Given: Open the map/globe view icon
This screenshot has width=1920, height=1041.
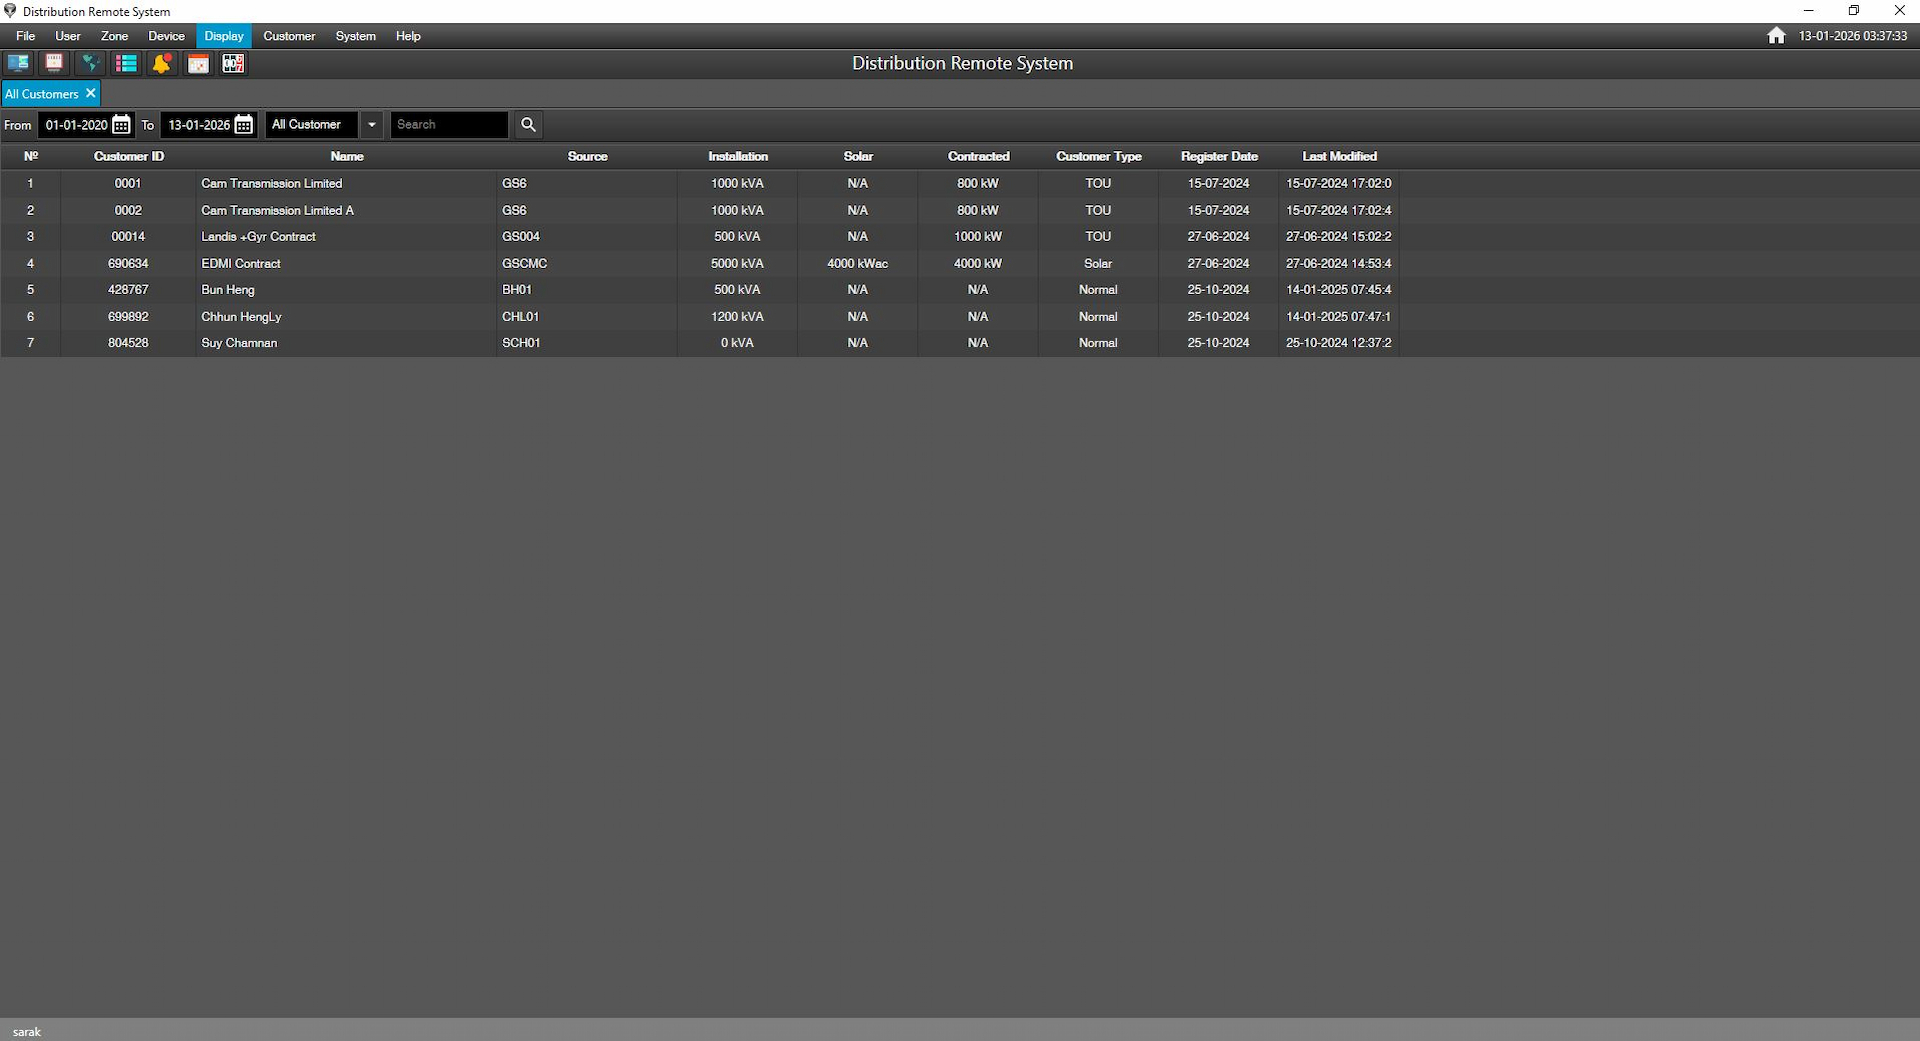Looking at the screenshot, I should [90, 63].
